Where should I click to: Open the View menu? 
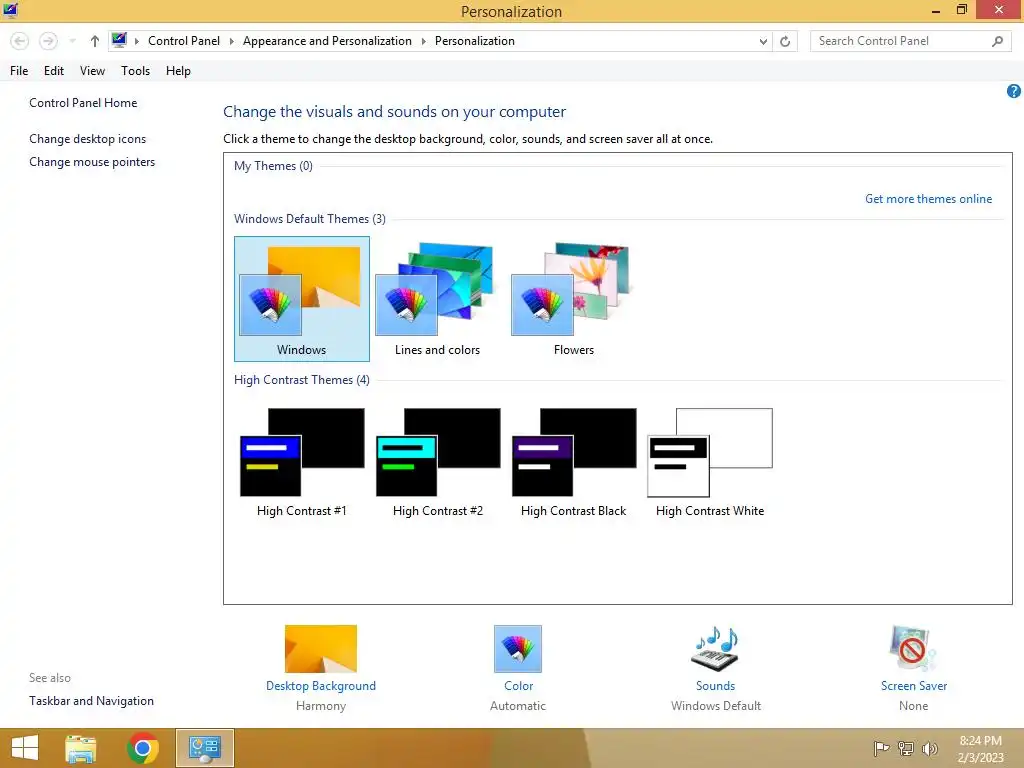92,71
